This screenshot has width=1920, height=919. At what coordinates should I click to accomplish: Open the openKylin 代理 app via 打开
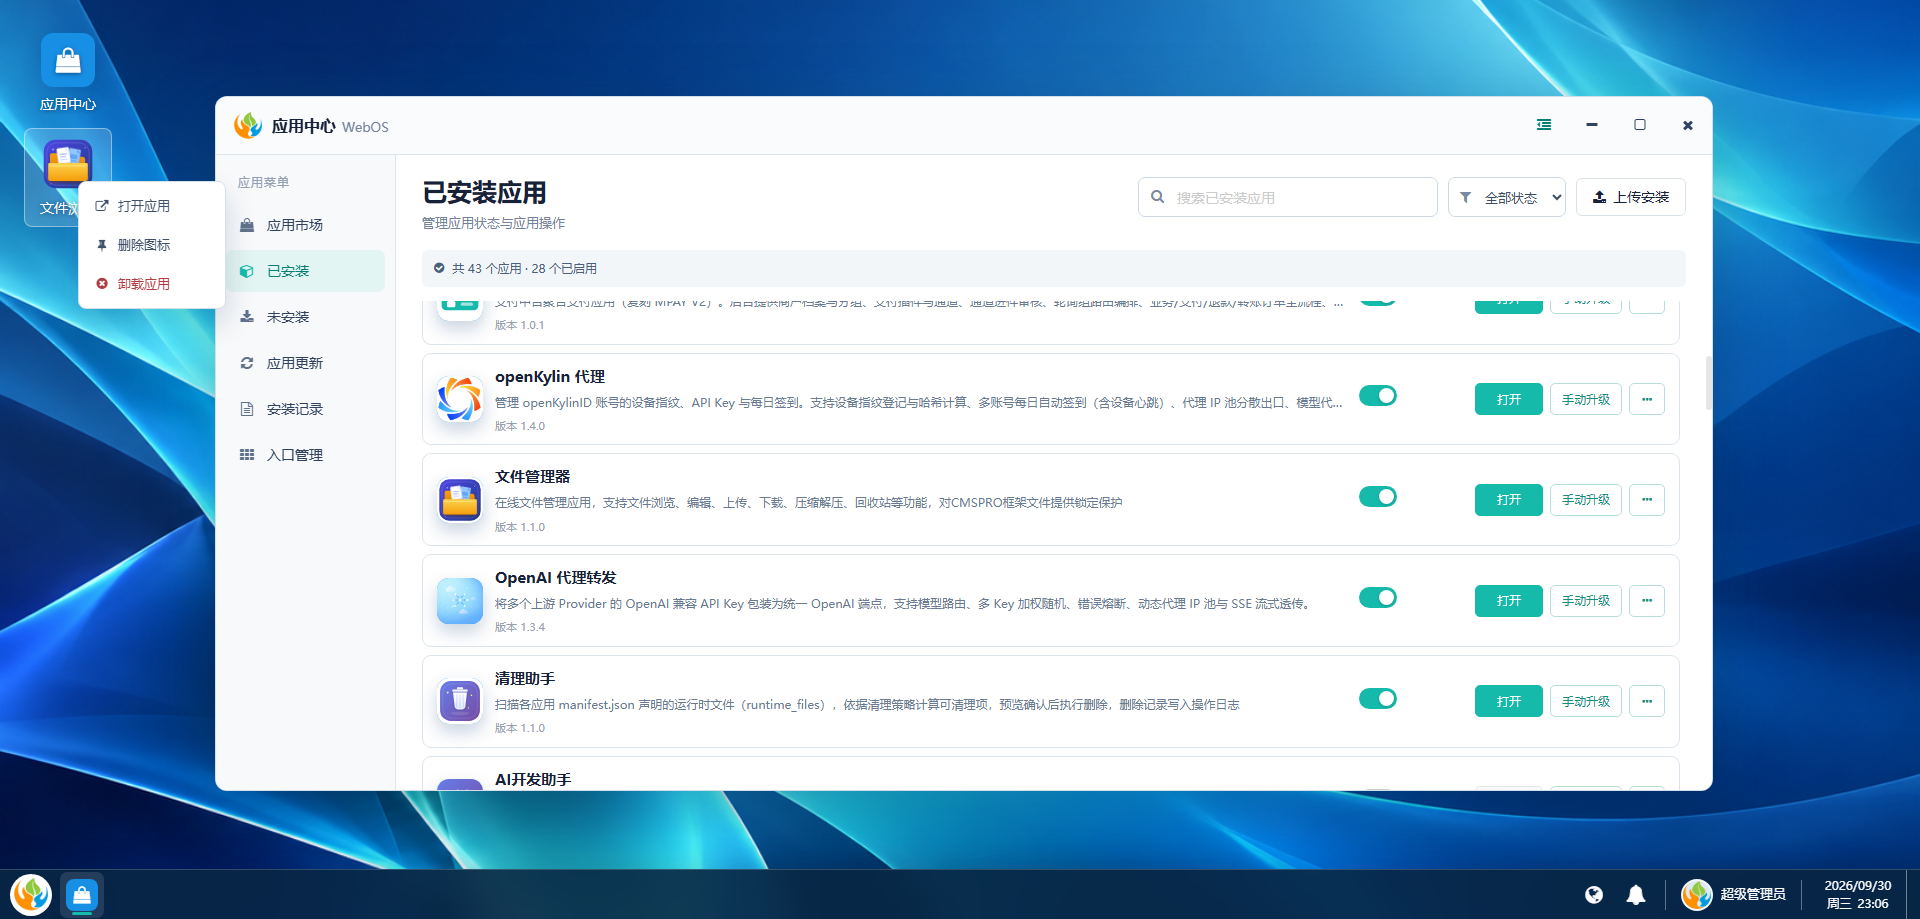1508,399
